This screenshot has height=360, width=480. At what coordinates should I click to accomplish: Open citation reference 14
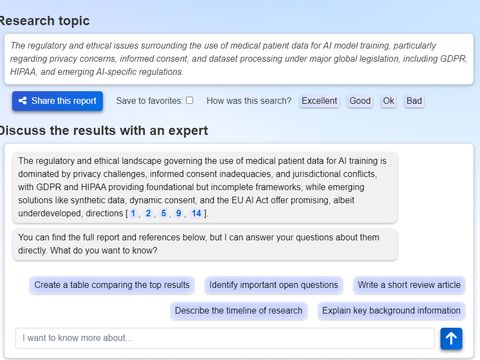pyautogui.click(x=196, y=213)
